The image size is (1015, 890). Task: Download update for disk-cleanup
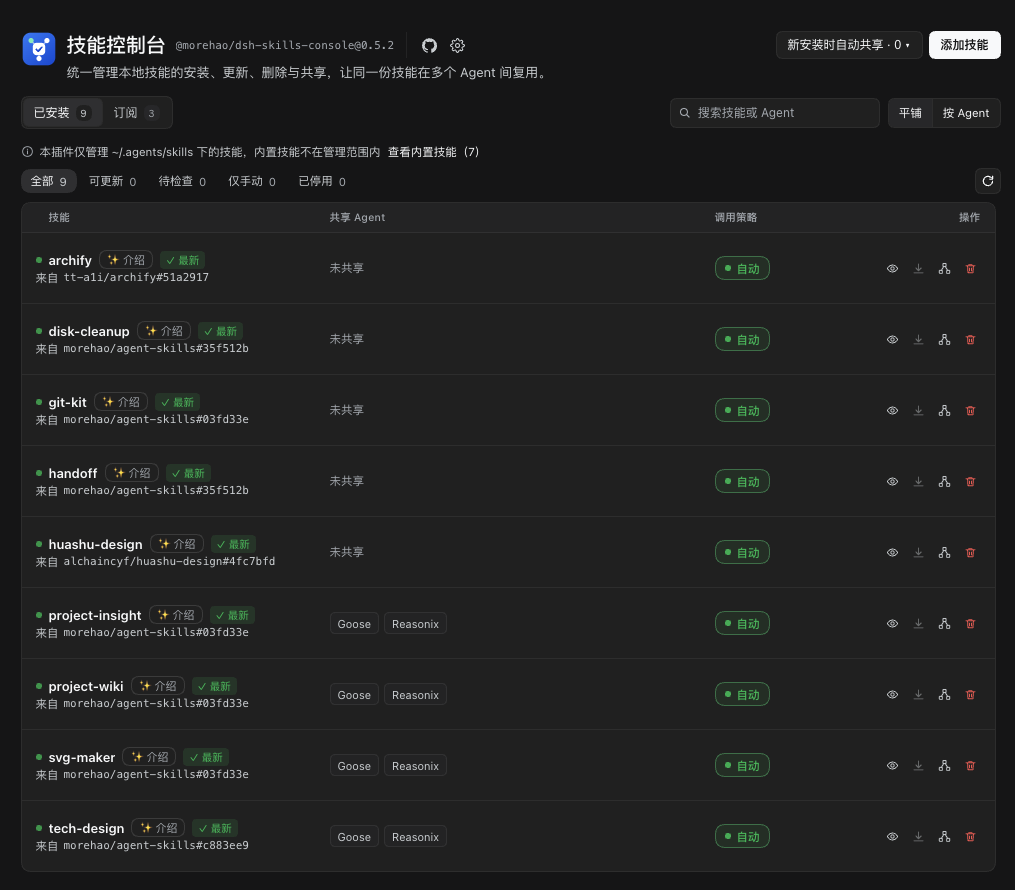pyautogui.click(x=918, y=339)
